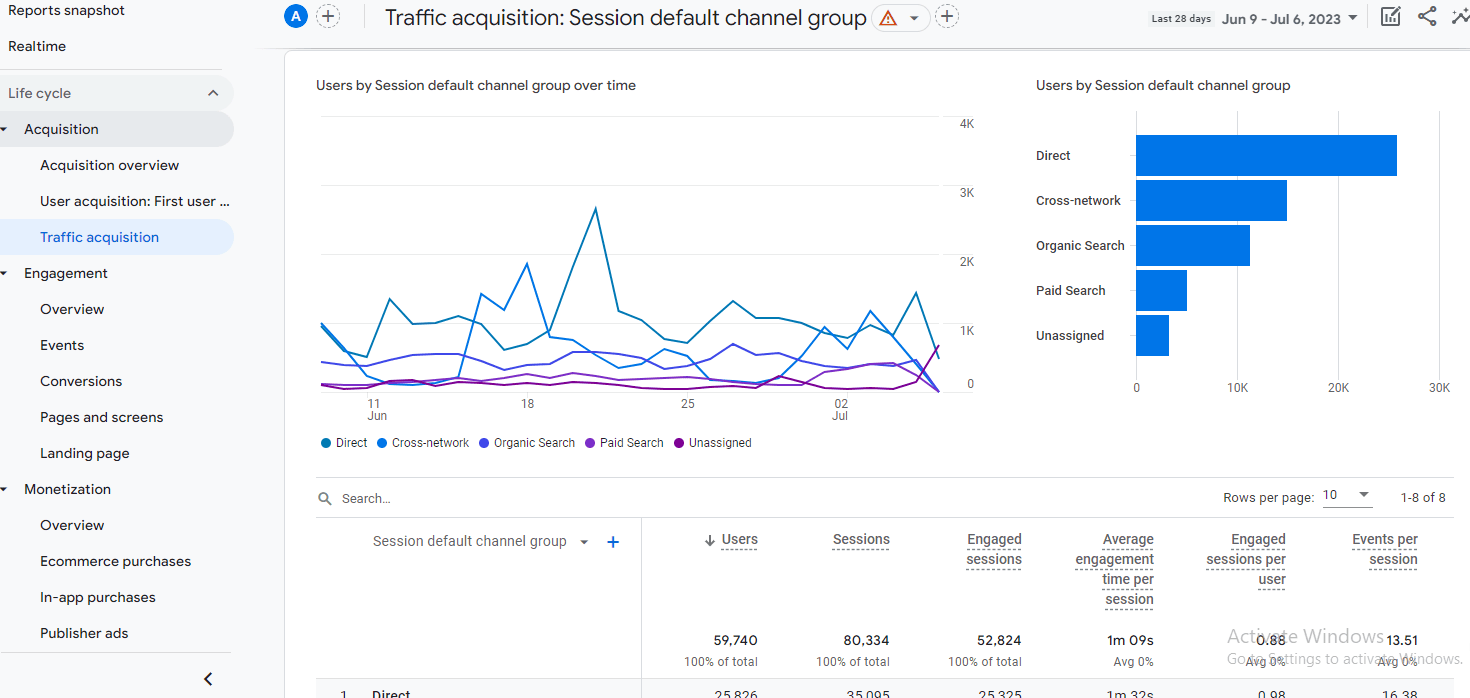
Task: Click the magnifier icon in the table search bar
Action: 324,498
